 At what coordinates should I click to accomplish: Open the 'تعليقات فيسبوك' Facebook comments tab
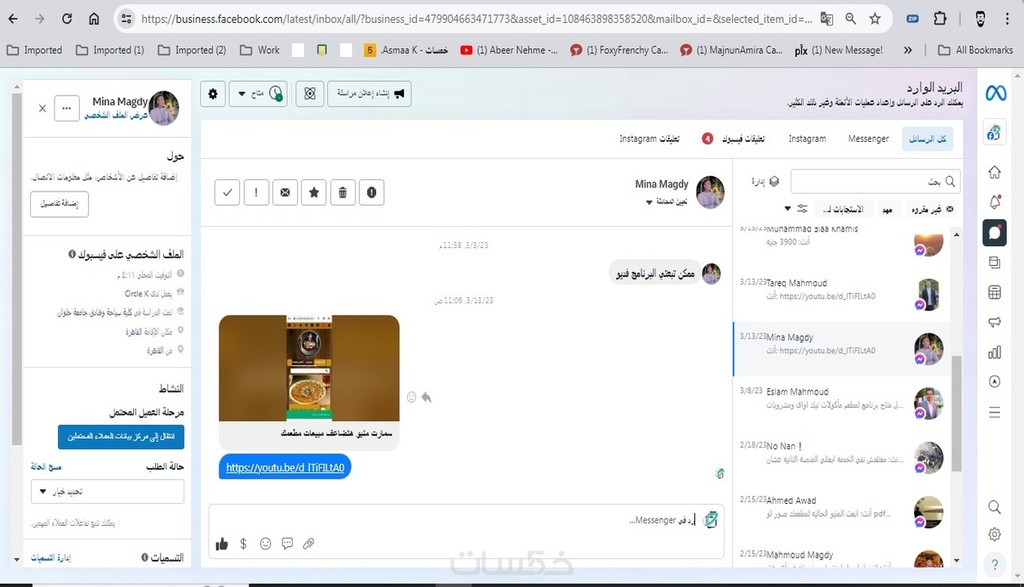pyautogui.click(x=734, y=139)
